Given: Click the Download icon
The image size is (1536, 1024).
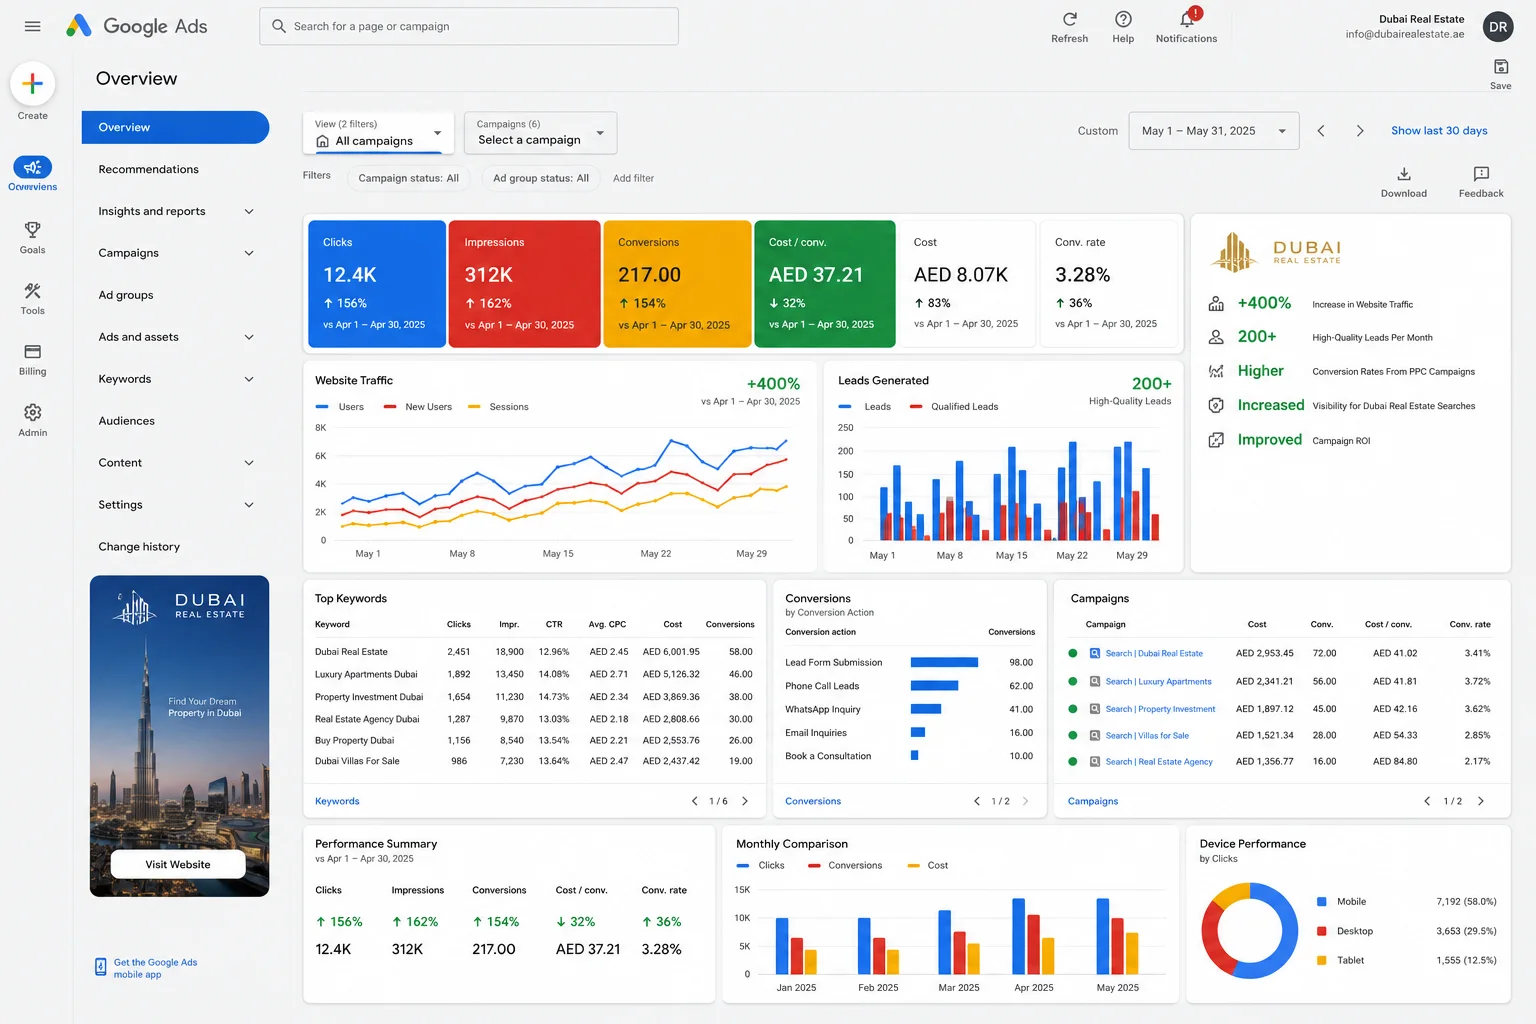Looking at the screenshot, I should point(1404,174).
